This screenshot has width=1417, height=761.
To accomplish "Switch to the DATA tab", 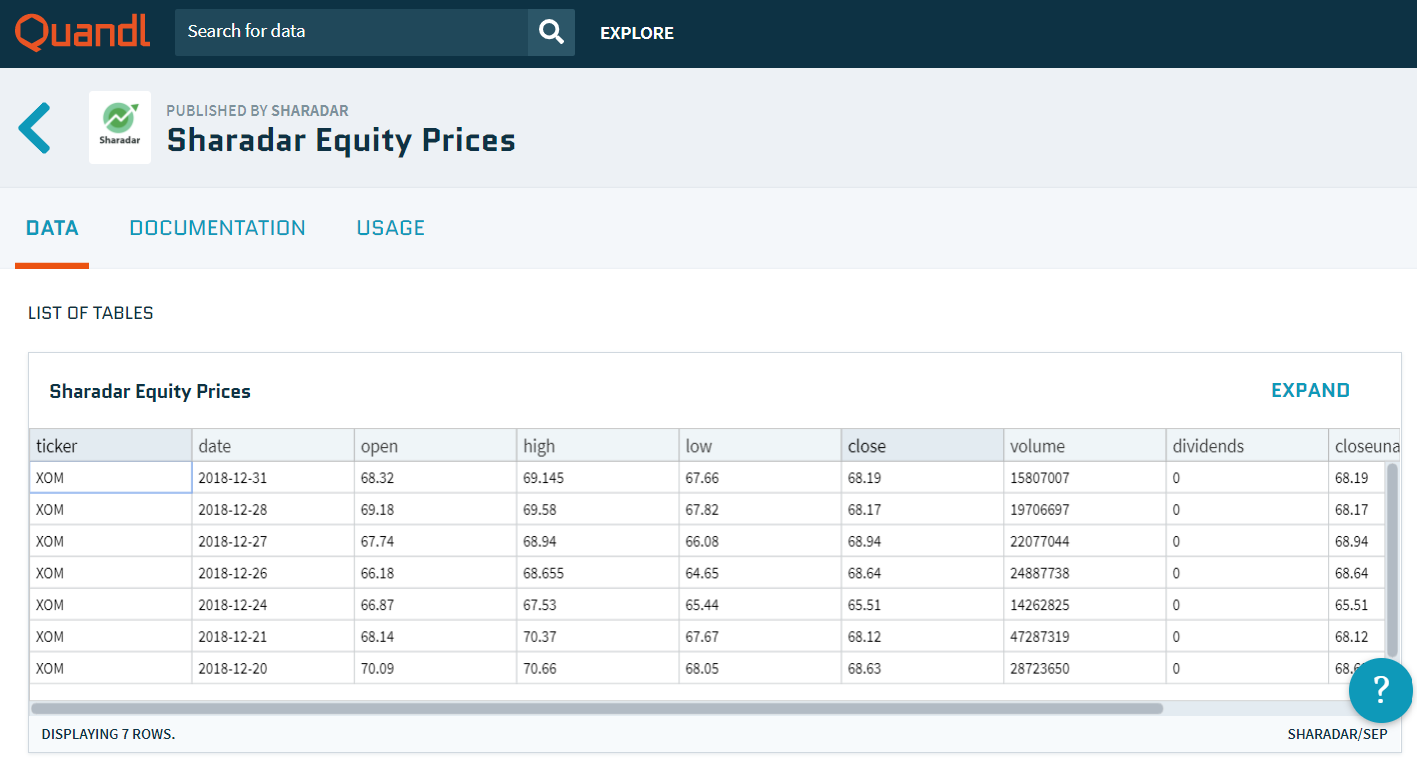I will click(x=52, y=228).
